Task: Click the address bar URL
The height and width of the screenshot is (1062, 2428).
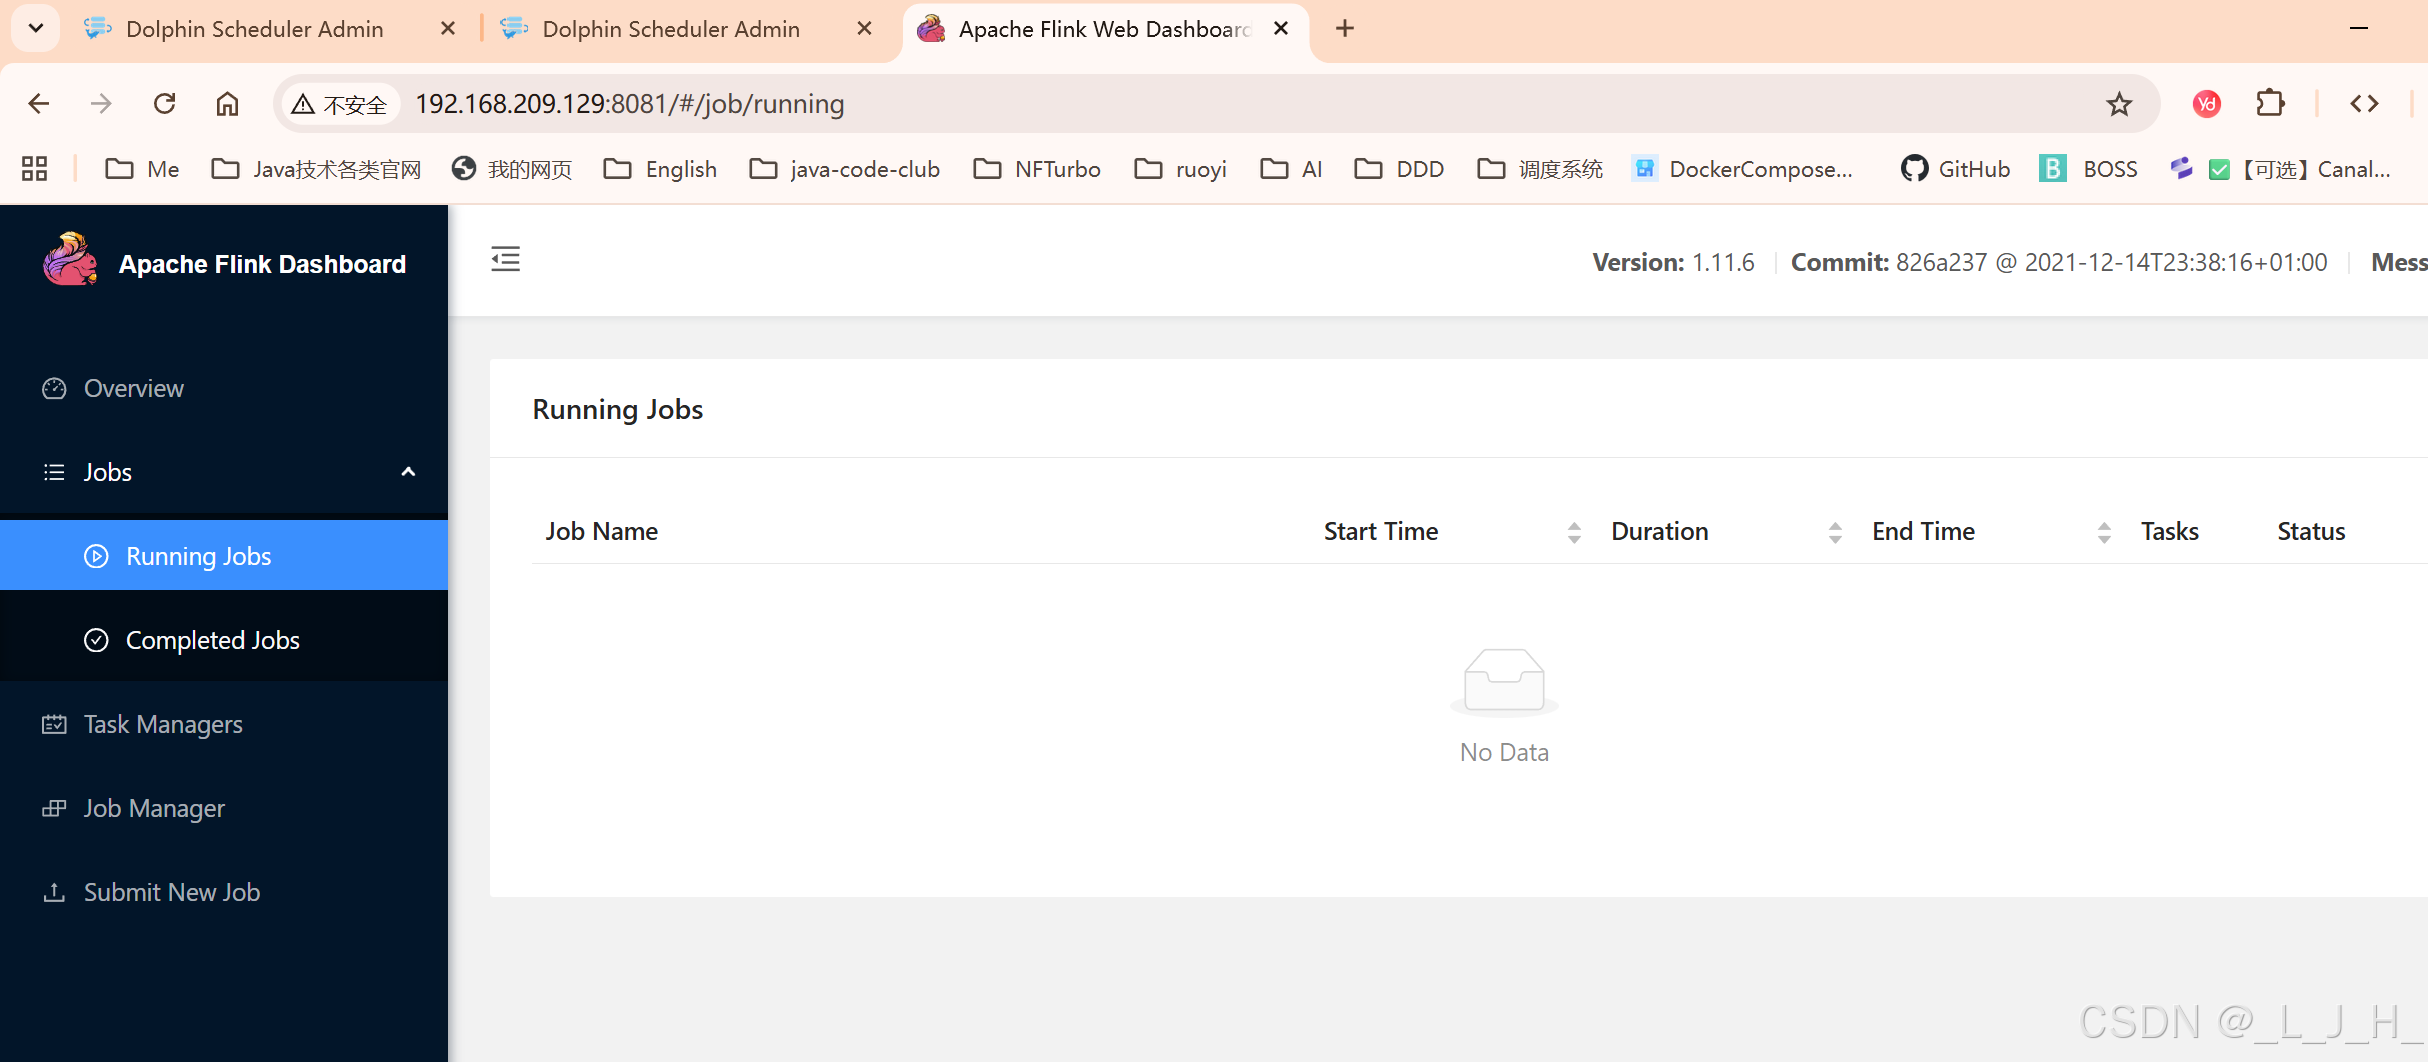Action: [x=630, y=104]
